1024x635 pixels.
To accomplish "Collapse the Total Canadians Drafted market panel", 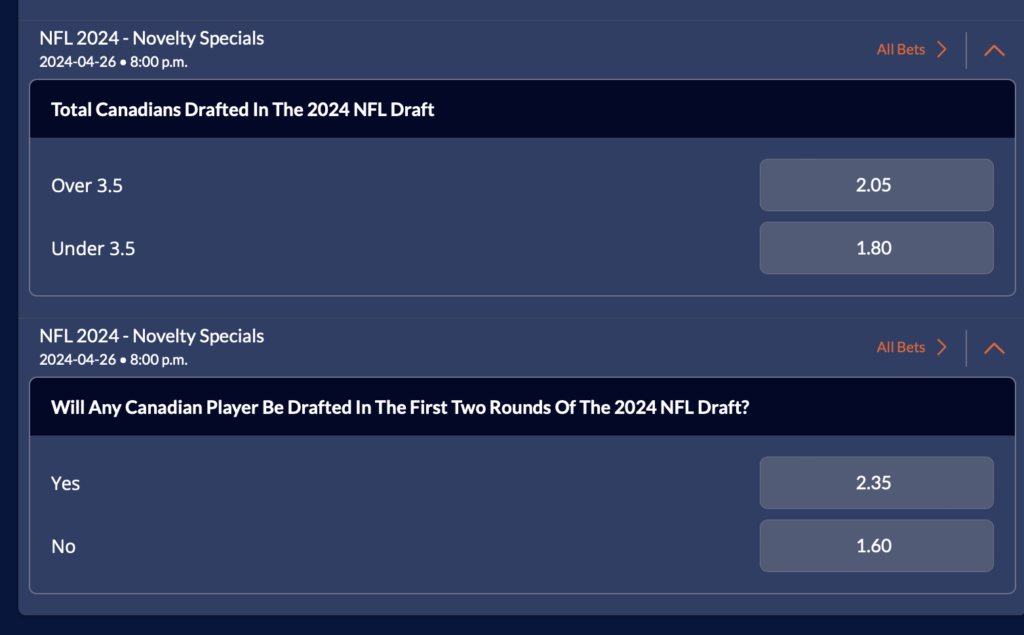I will (x=994, y=50).
